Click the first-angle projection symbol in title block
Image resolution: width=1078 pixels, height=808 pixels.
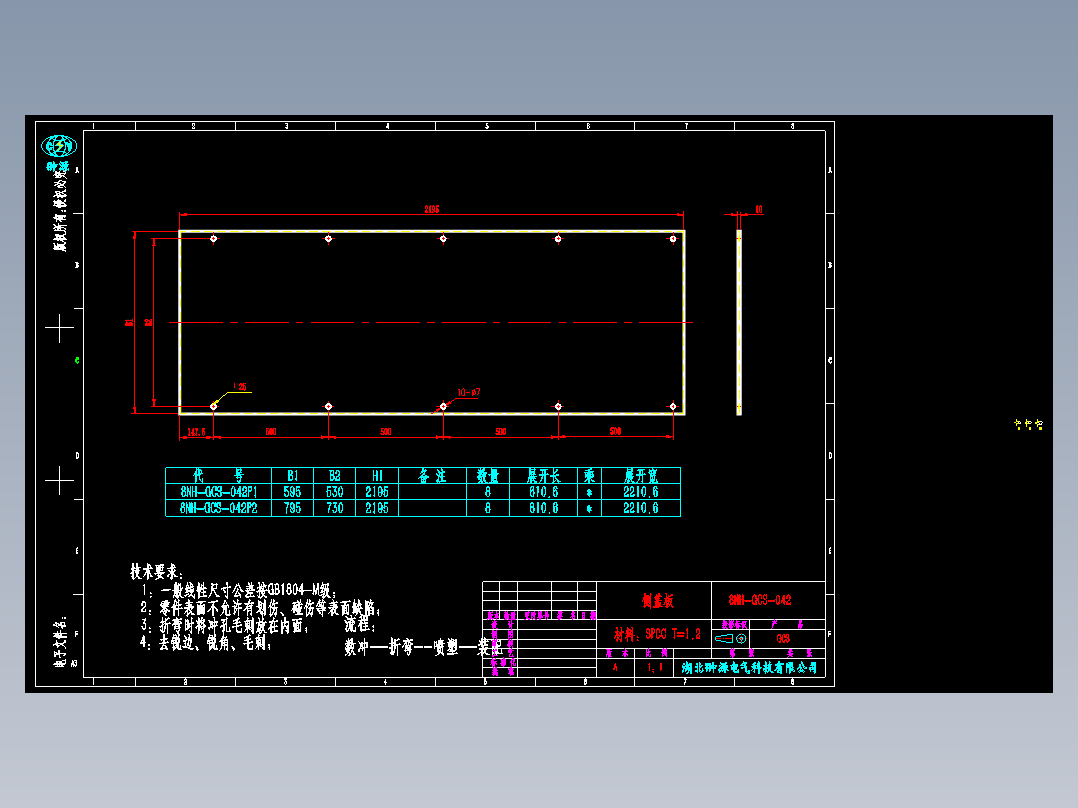731,639
